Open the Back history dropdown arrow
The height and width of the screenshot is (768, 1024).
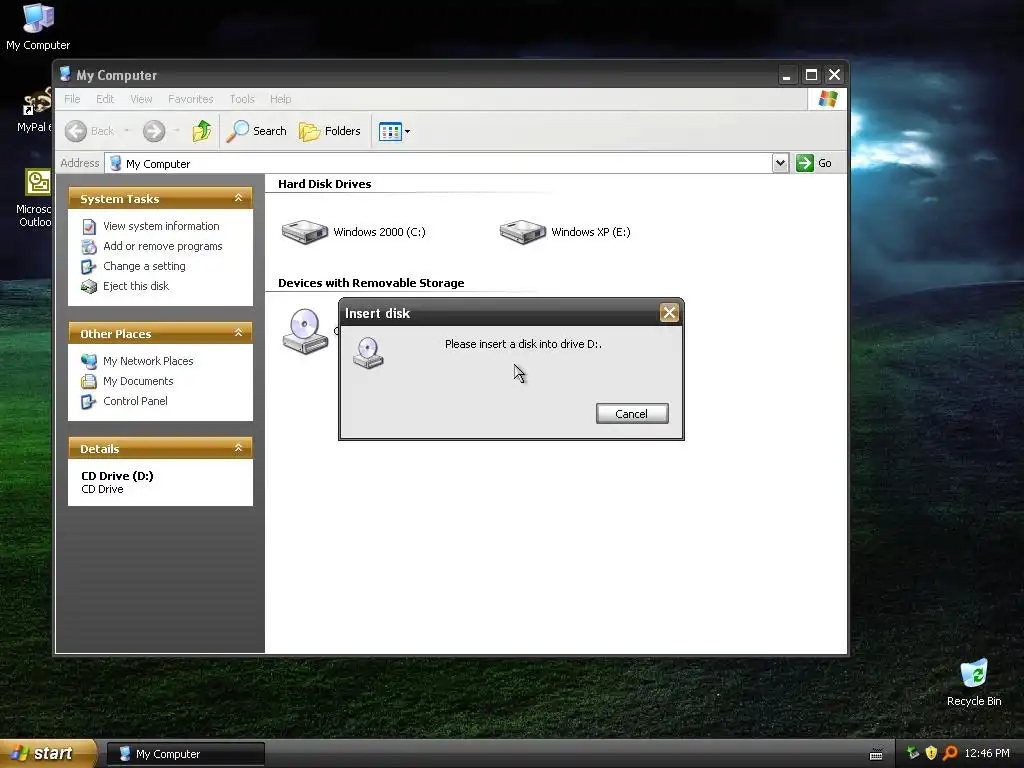[127, 131]
